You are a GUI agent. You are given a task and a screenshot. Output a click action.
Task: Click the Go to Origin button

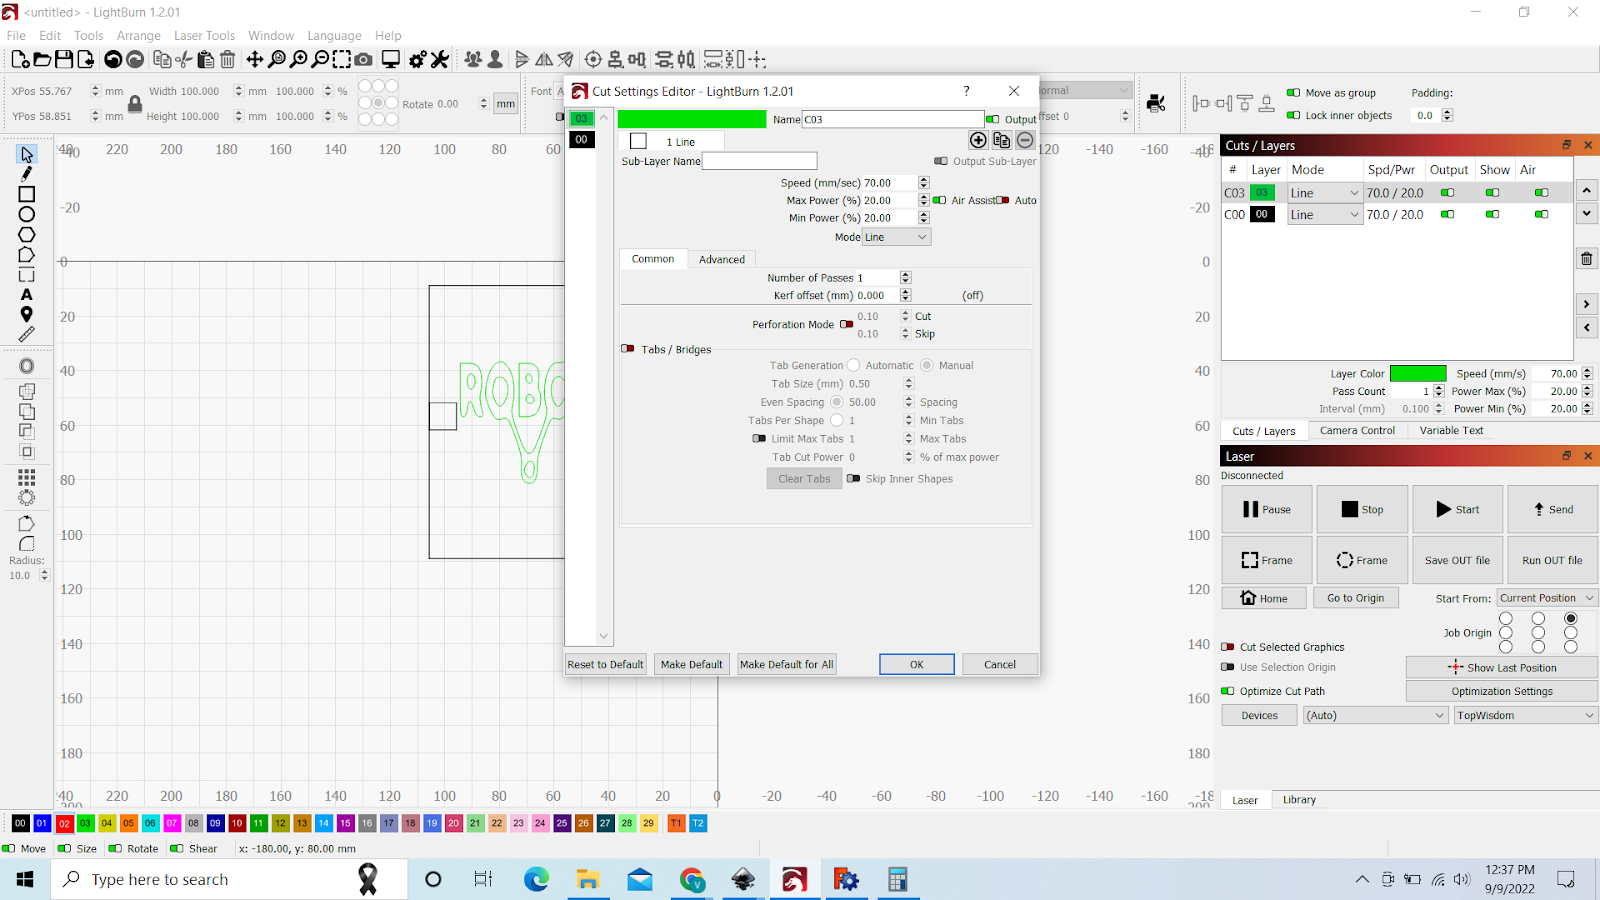(1356, 598)
